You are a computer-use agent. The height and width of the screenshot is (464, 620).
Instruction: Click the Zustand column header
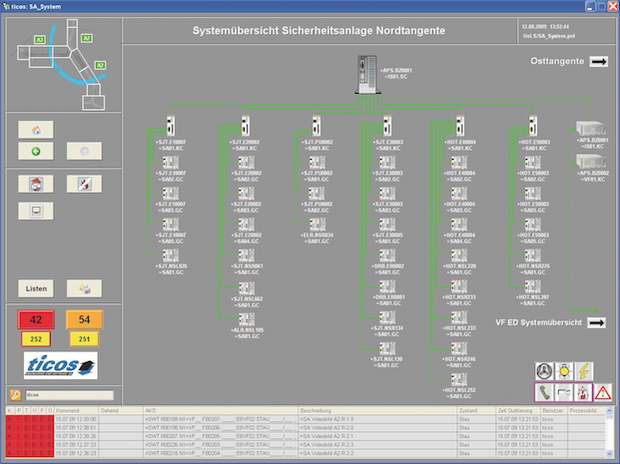(x=476, y=411)
